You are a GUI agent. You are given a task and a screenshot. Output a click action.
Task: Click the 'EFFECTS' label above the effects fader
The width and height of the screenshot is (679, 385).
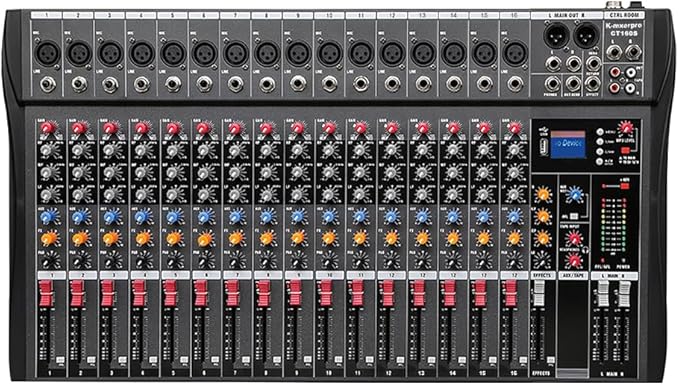coord(543,275)
